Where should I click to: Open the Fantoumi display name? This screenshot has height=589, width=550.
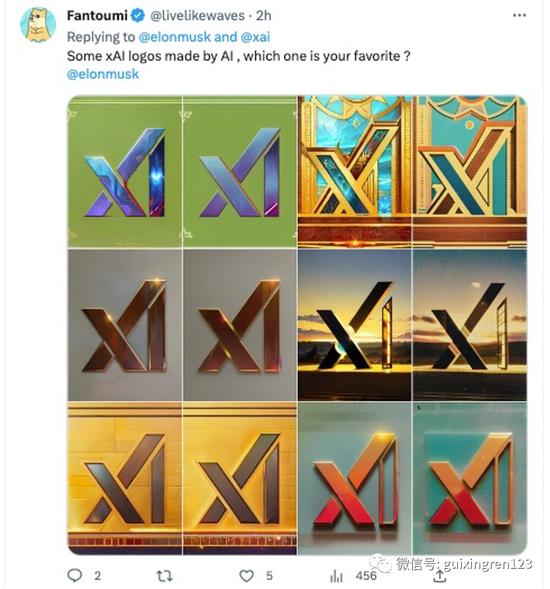coord(97,16)
